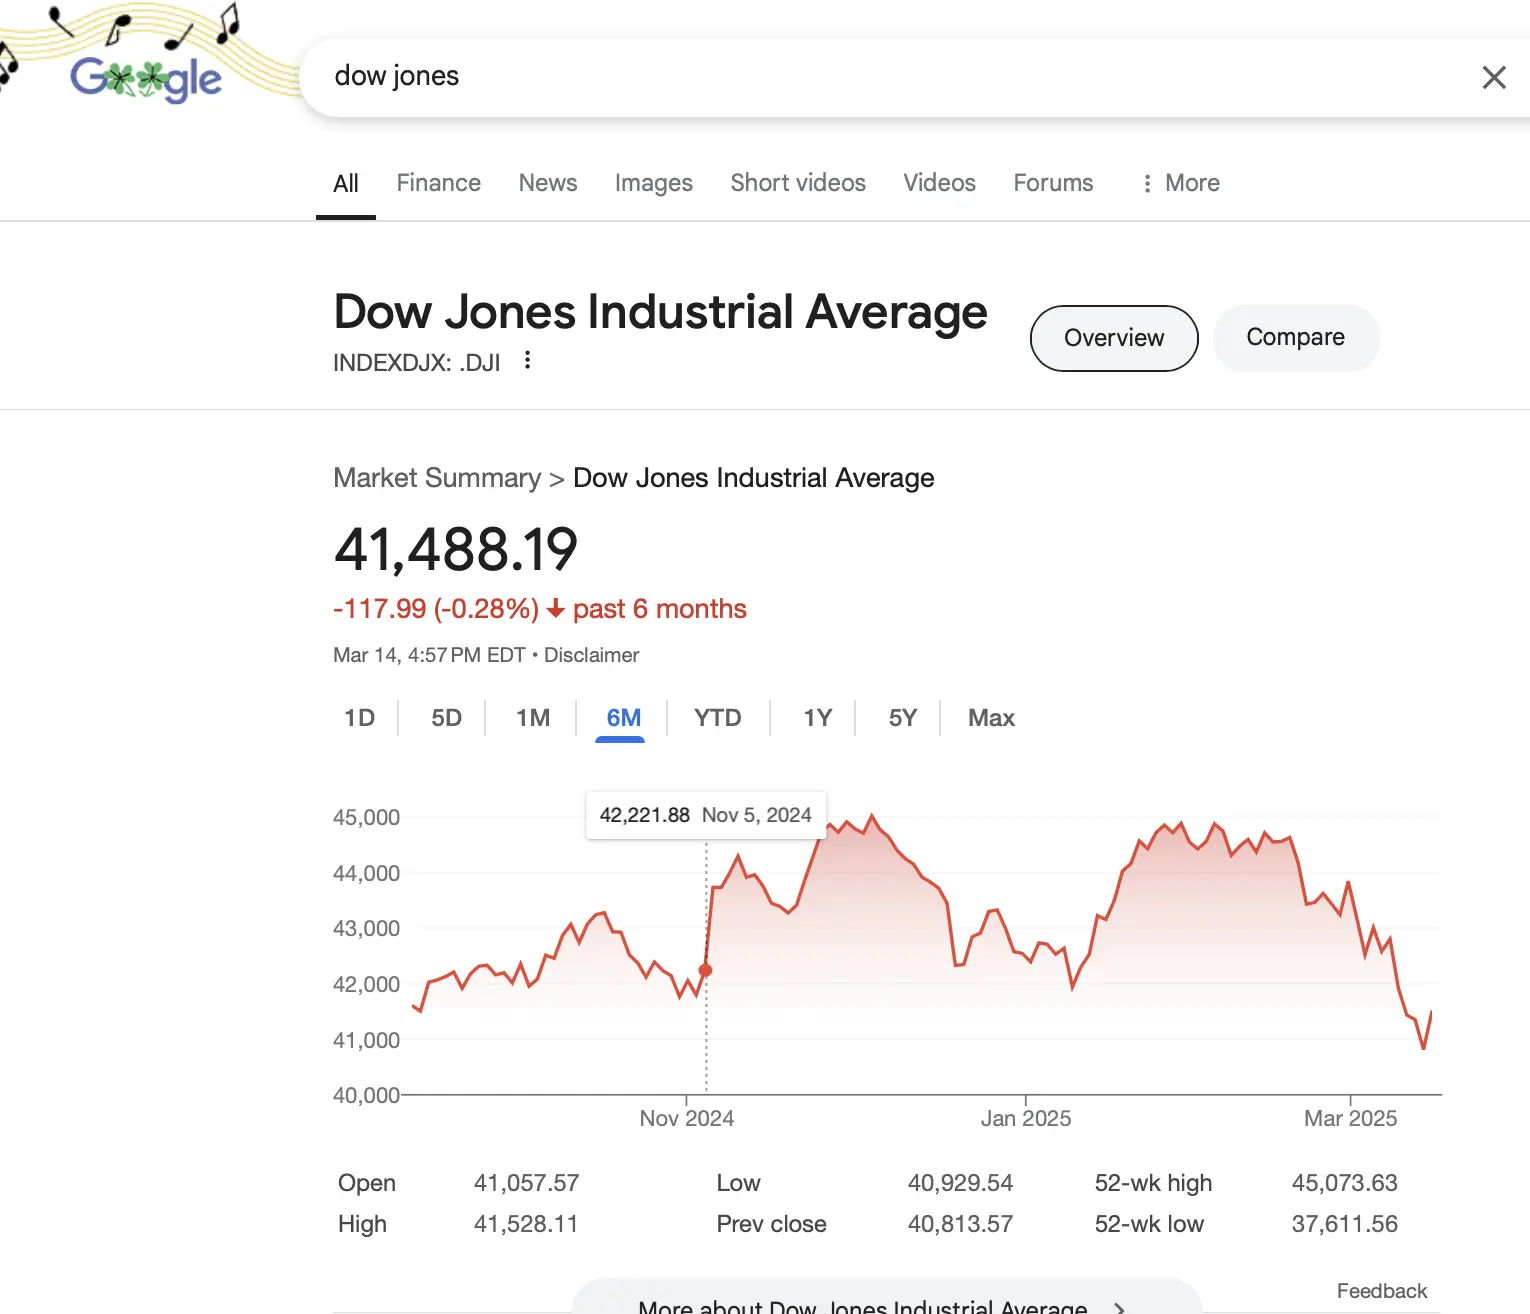
Task: Open the Market Summary link
Action: click(x=437, y=478)
